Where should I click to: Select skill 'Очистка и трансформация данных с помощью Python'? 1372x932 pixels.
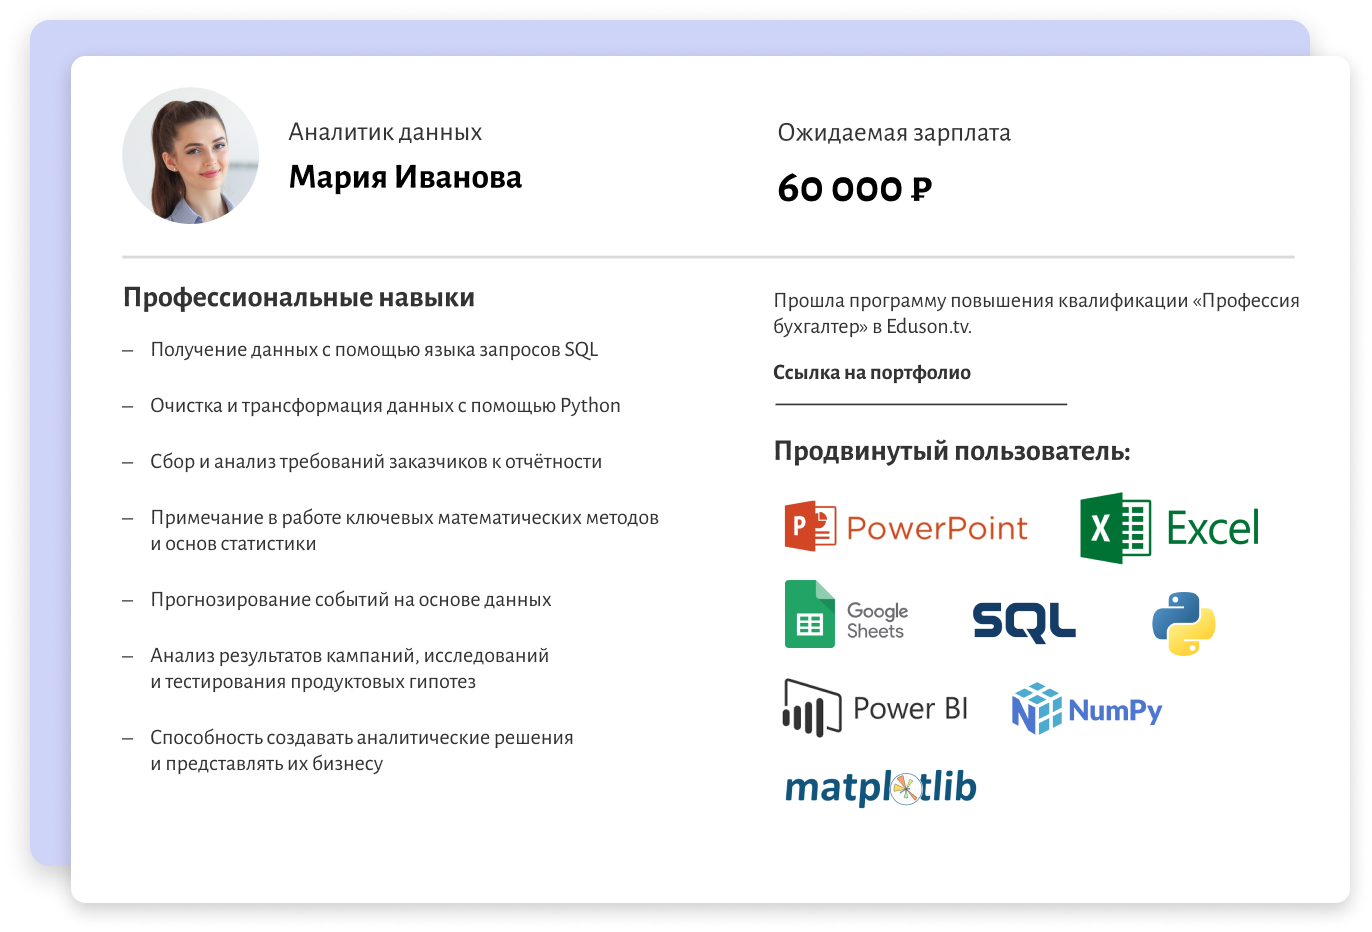pos(385,406)
